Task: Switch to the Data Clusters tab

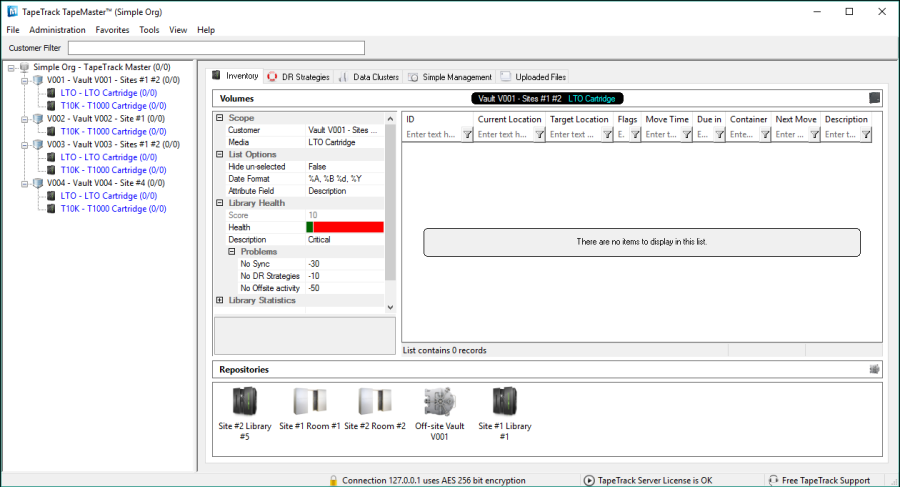Action: coord(369,77)
